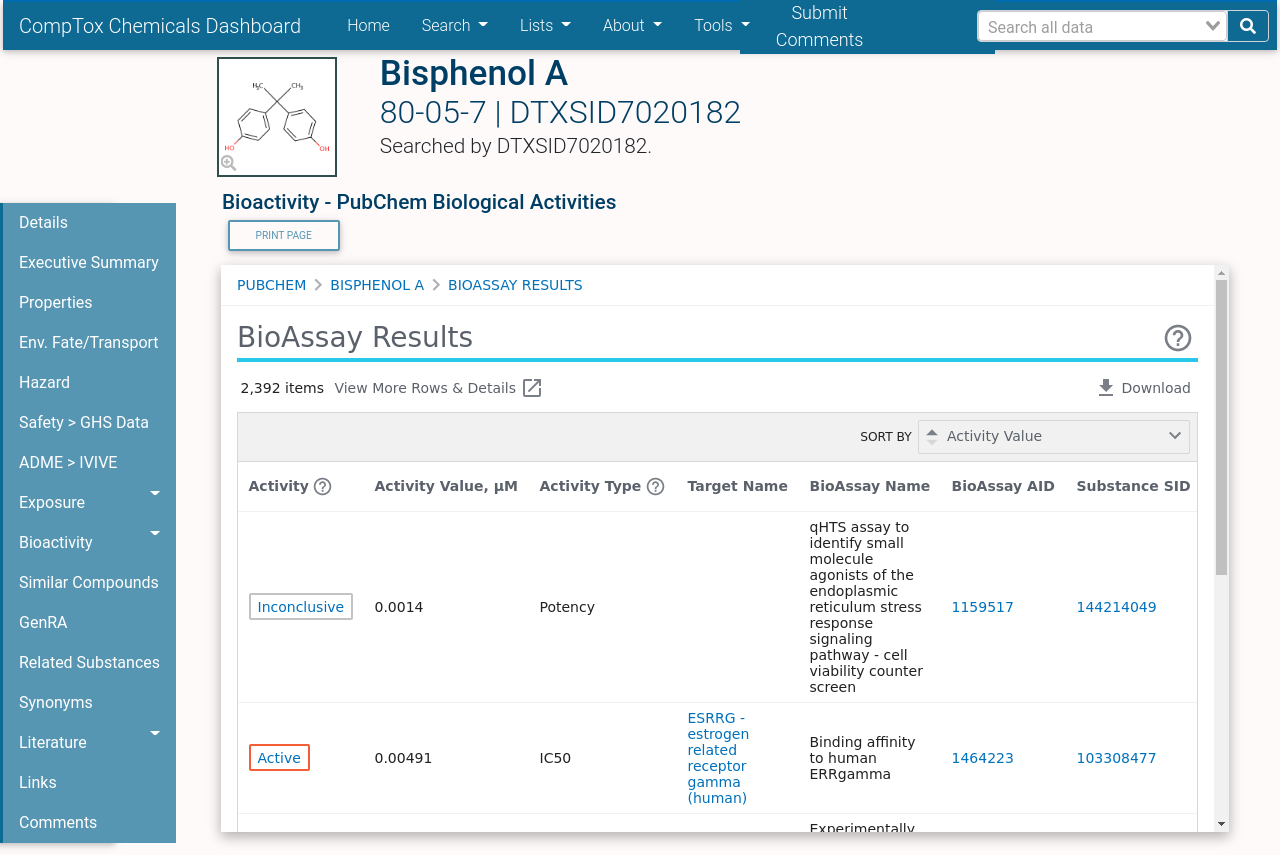Click the magnifier search button
This screenshot has height=855, width=1280.
point(1248,27)
